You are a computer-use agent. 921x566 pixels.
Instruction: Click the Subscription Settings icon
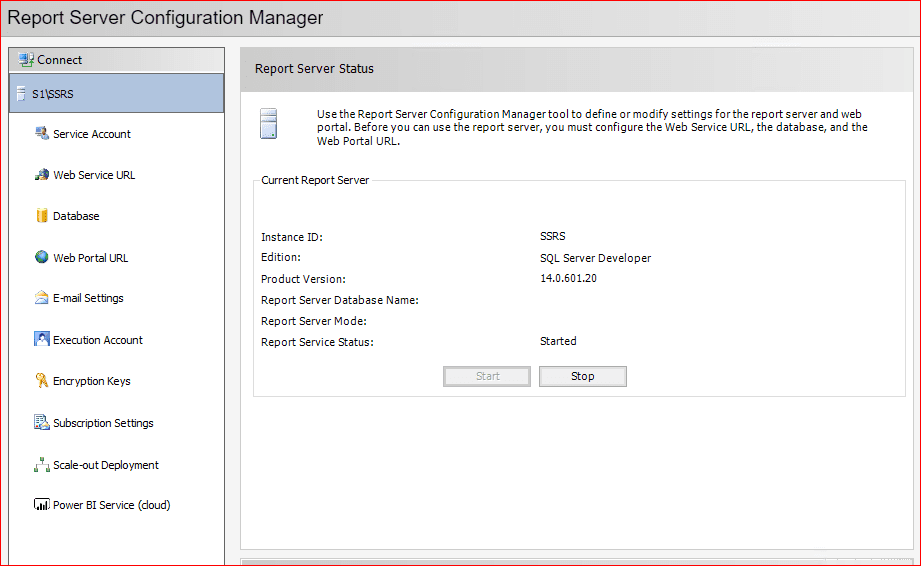pyautogui.click(x=42, y=423)
